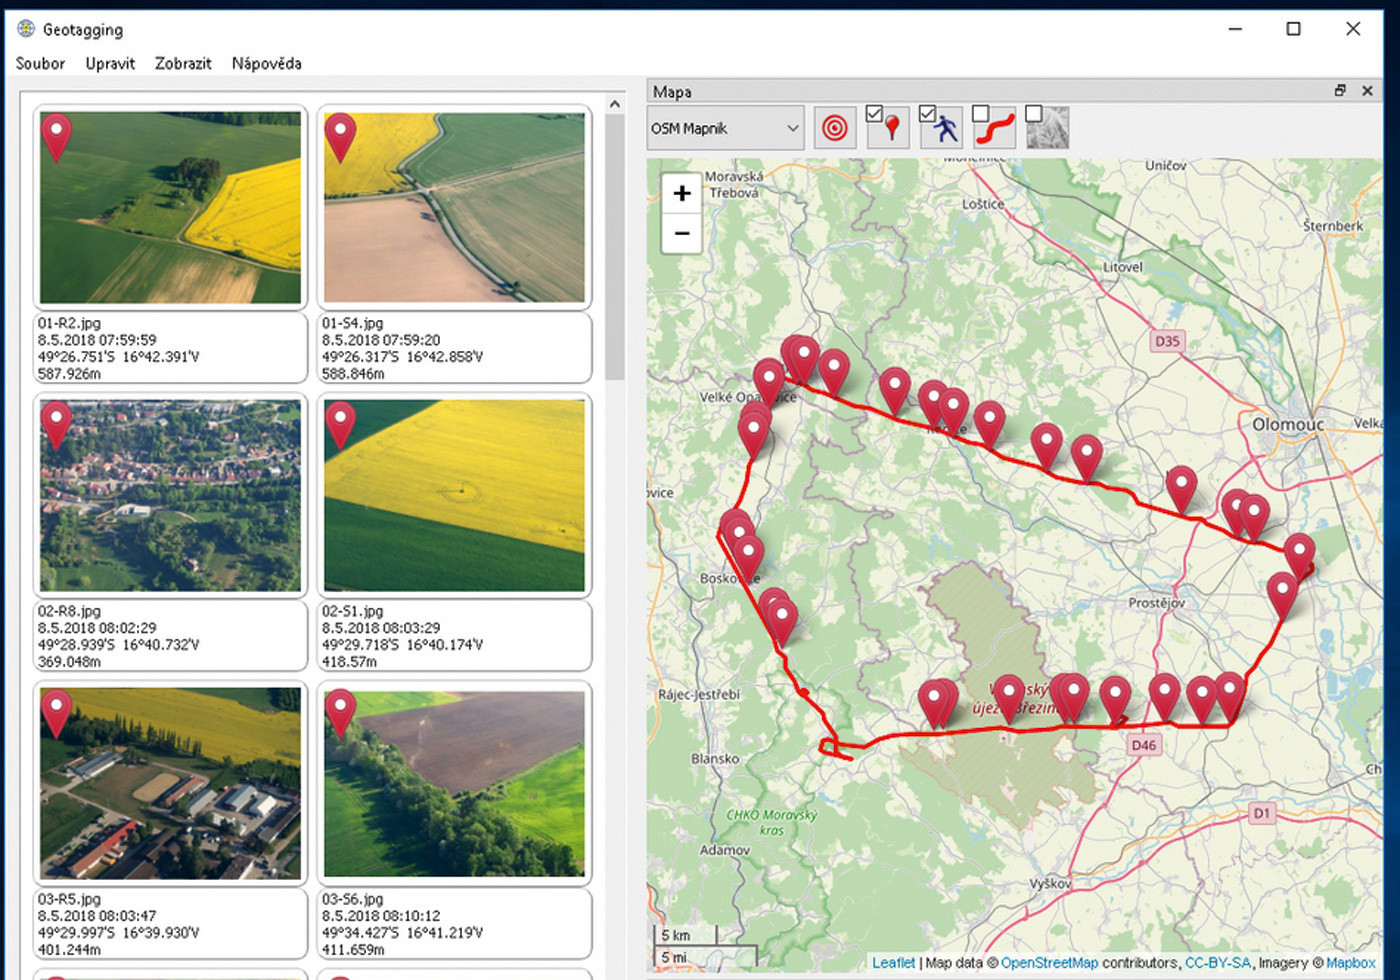The width and height of the screenshot is (1400, 980).
Task: Open the Zobrazit menu
Action: tap(183, 63)
